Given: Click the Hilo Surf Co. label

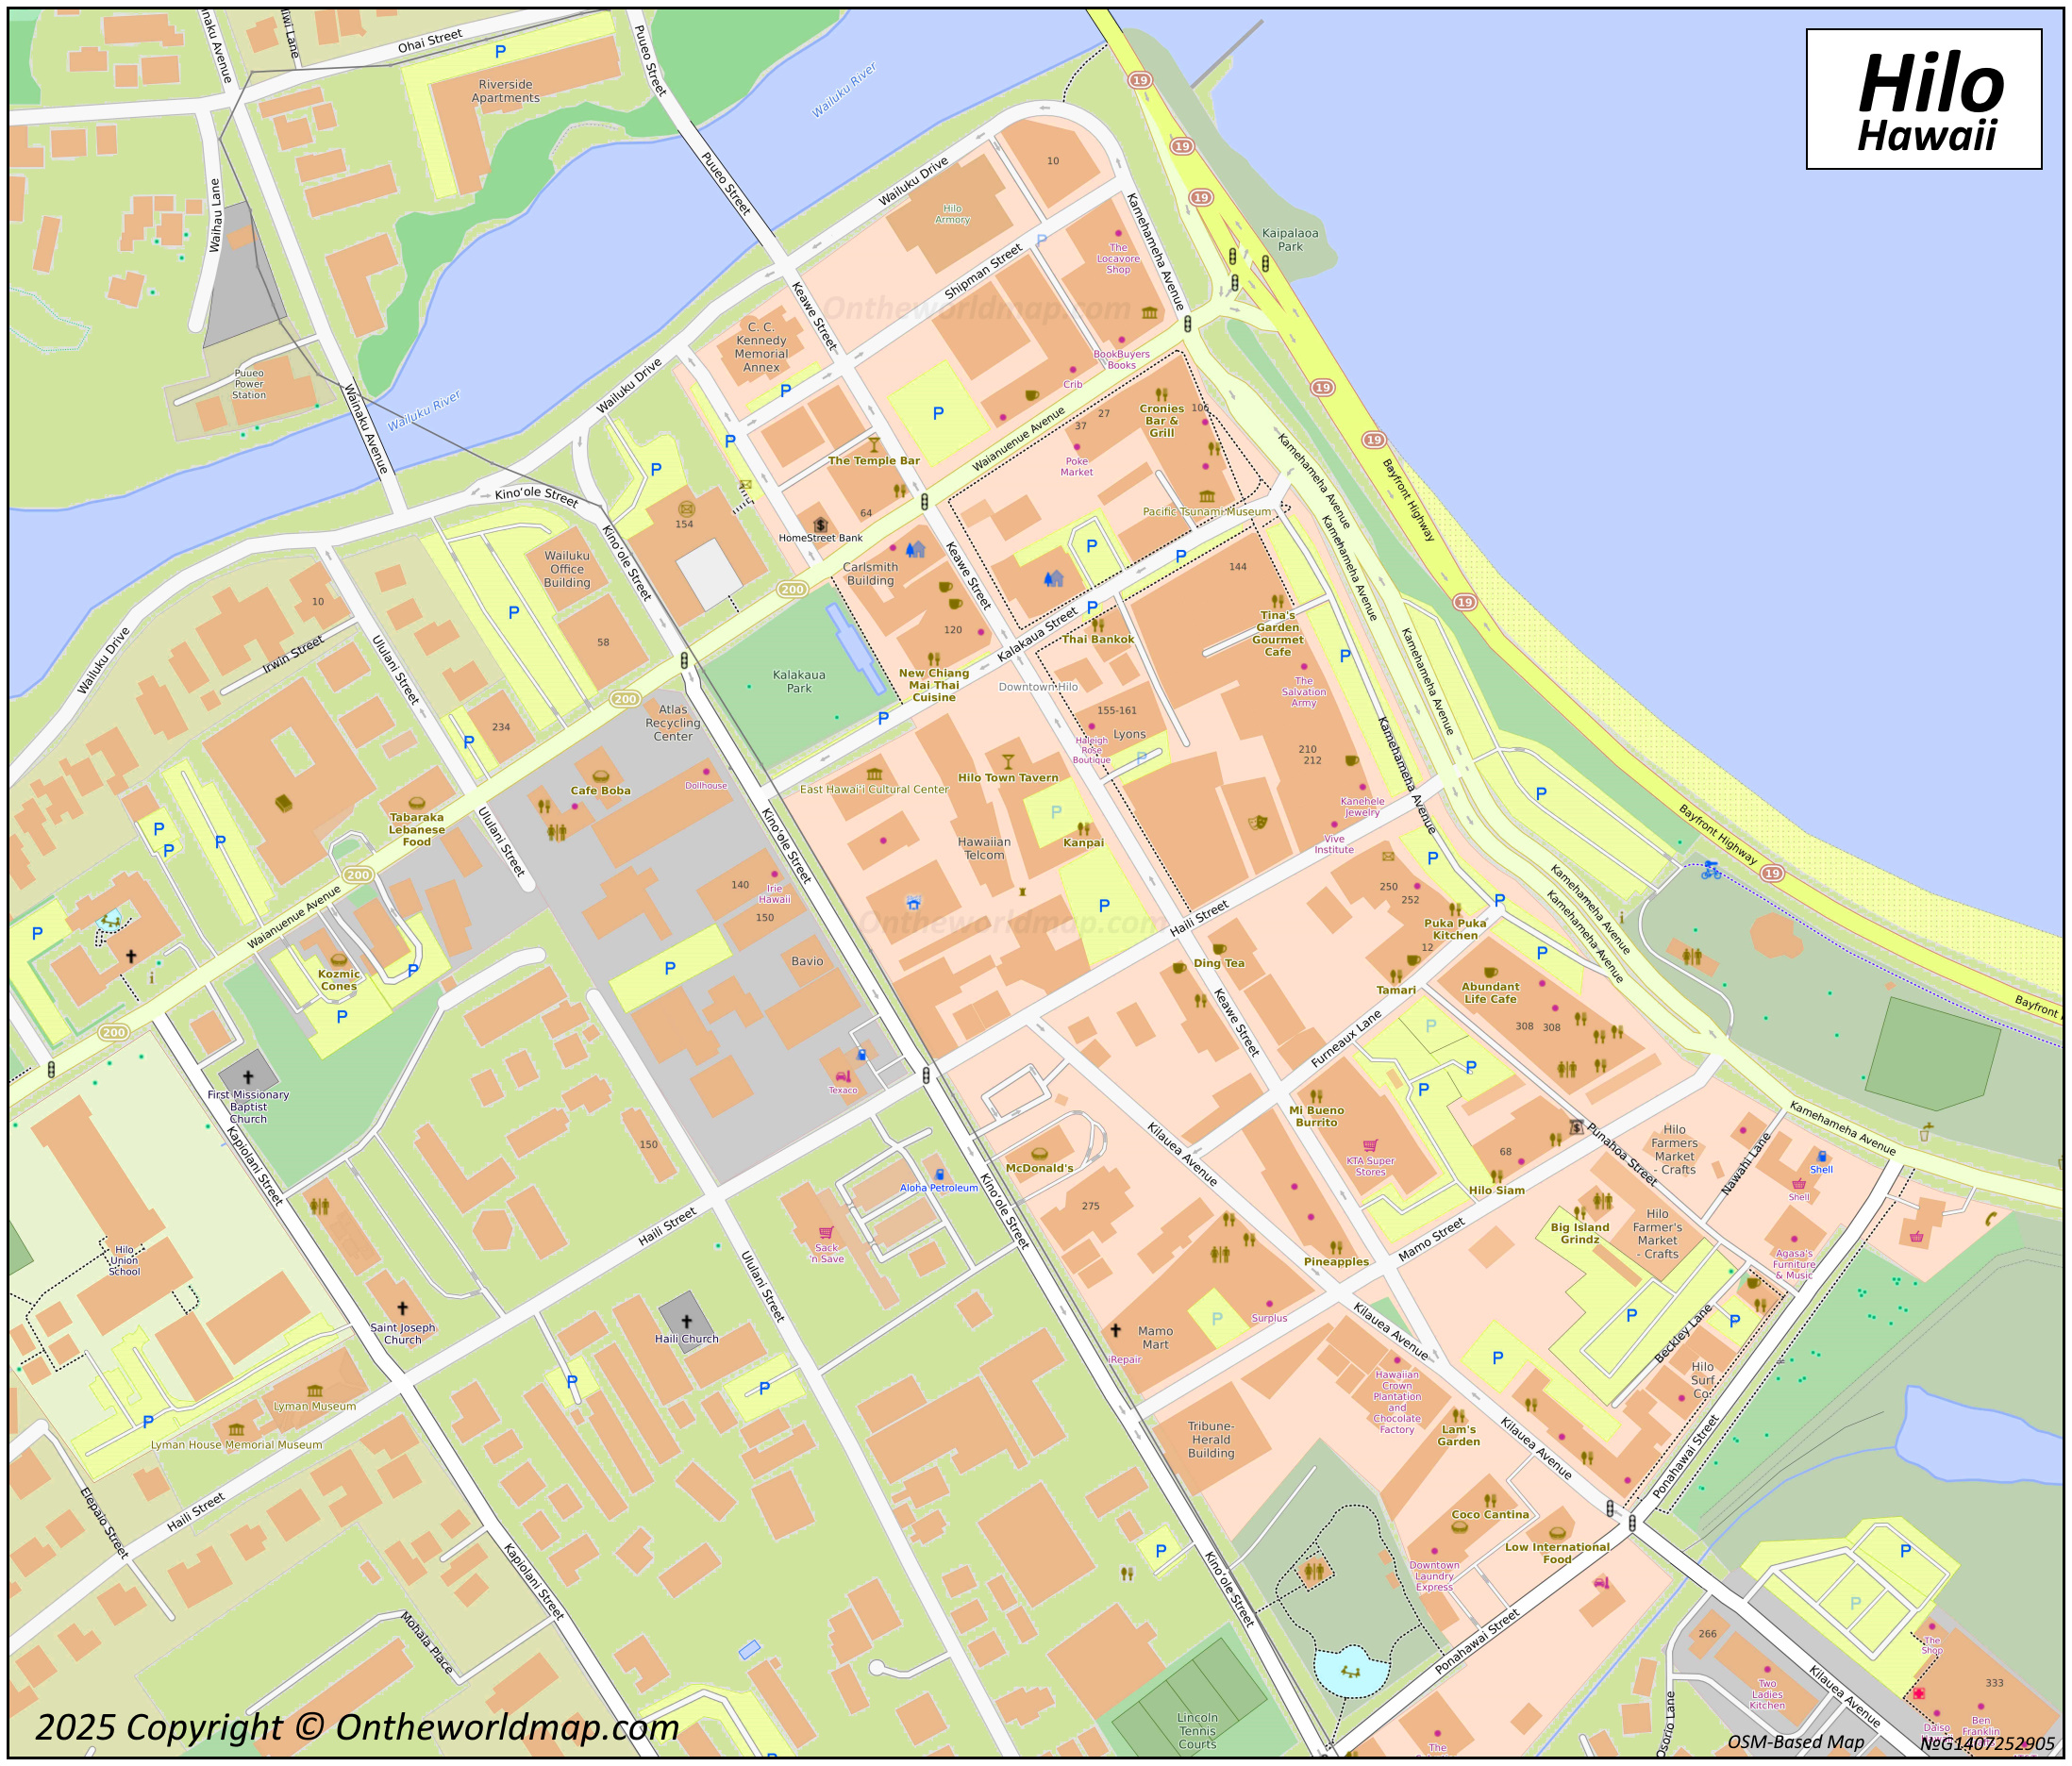Looking at the screenshot, I should point(1702,1379).
